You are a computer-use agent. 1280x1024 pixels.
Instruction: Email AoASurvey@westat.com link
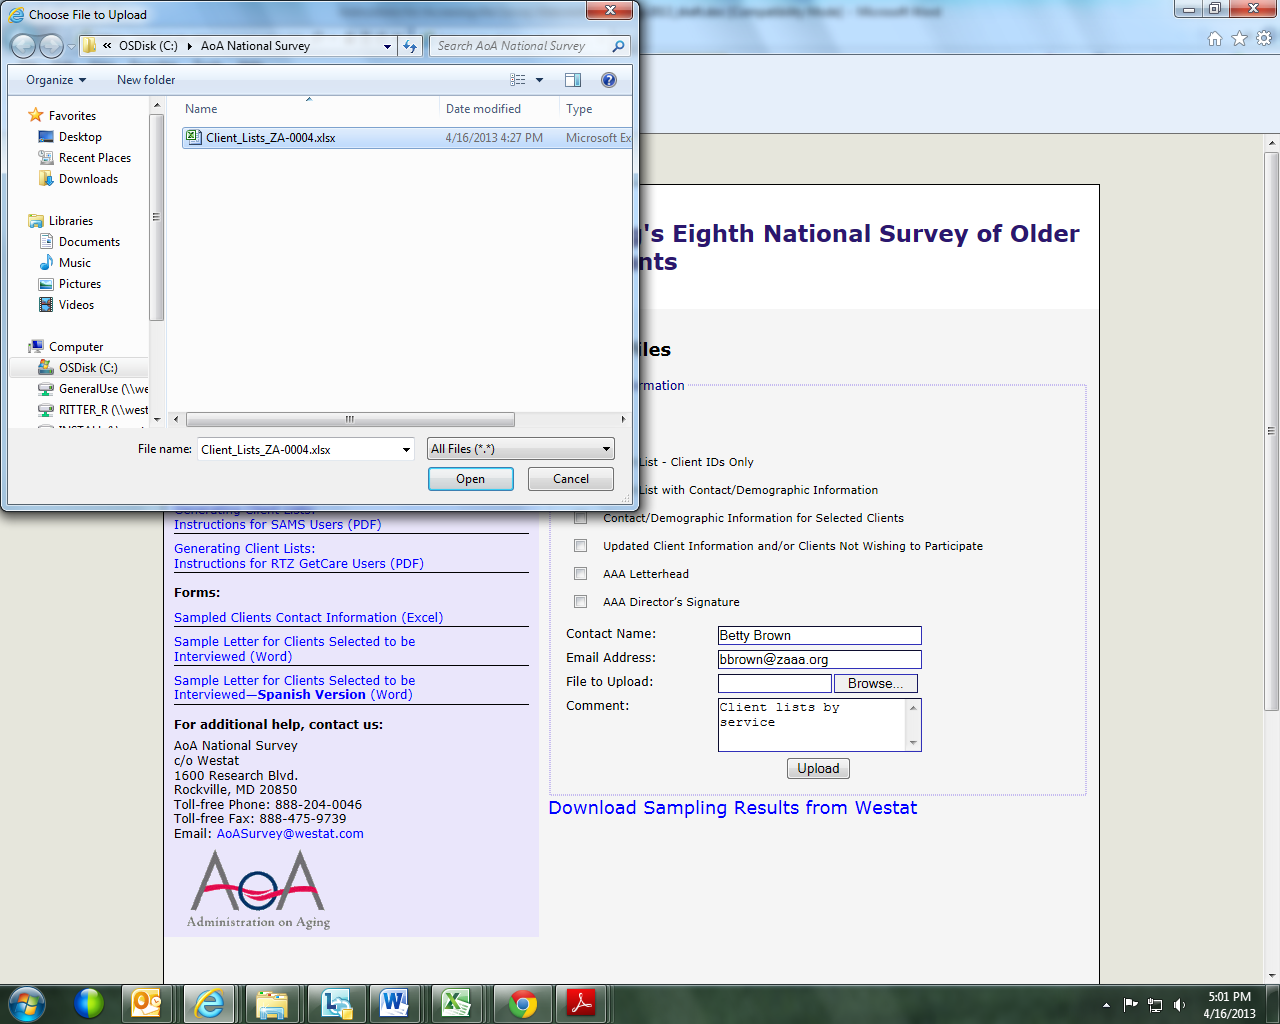(290, 834)
